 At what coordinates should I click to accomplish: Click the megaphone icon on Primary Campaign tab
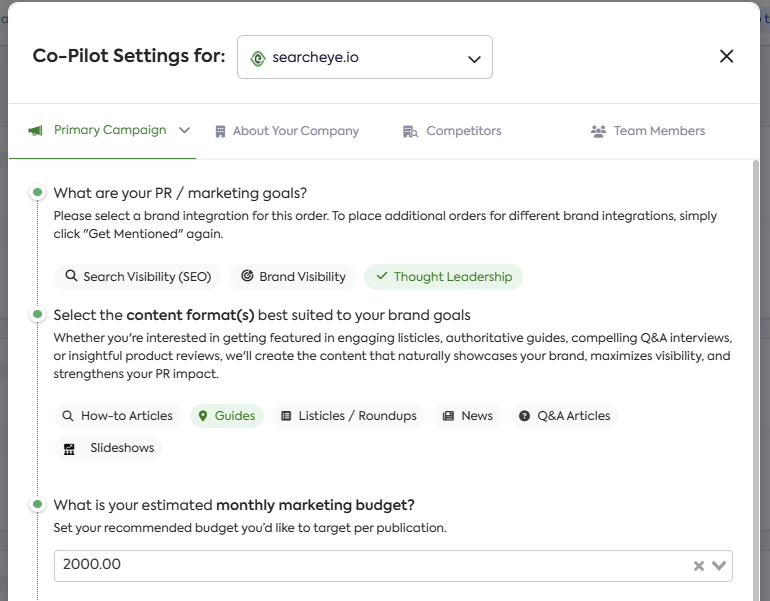(x=35, y=131)
